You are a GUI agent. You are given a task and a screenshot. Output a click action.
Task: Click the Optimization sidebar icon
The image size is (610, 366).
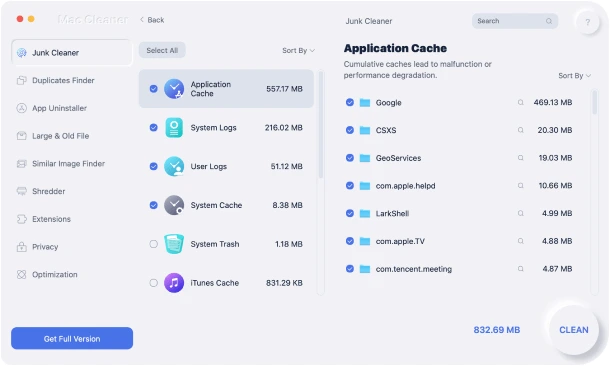21,275
